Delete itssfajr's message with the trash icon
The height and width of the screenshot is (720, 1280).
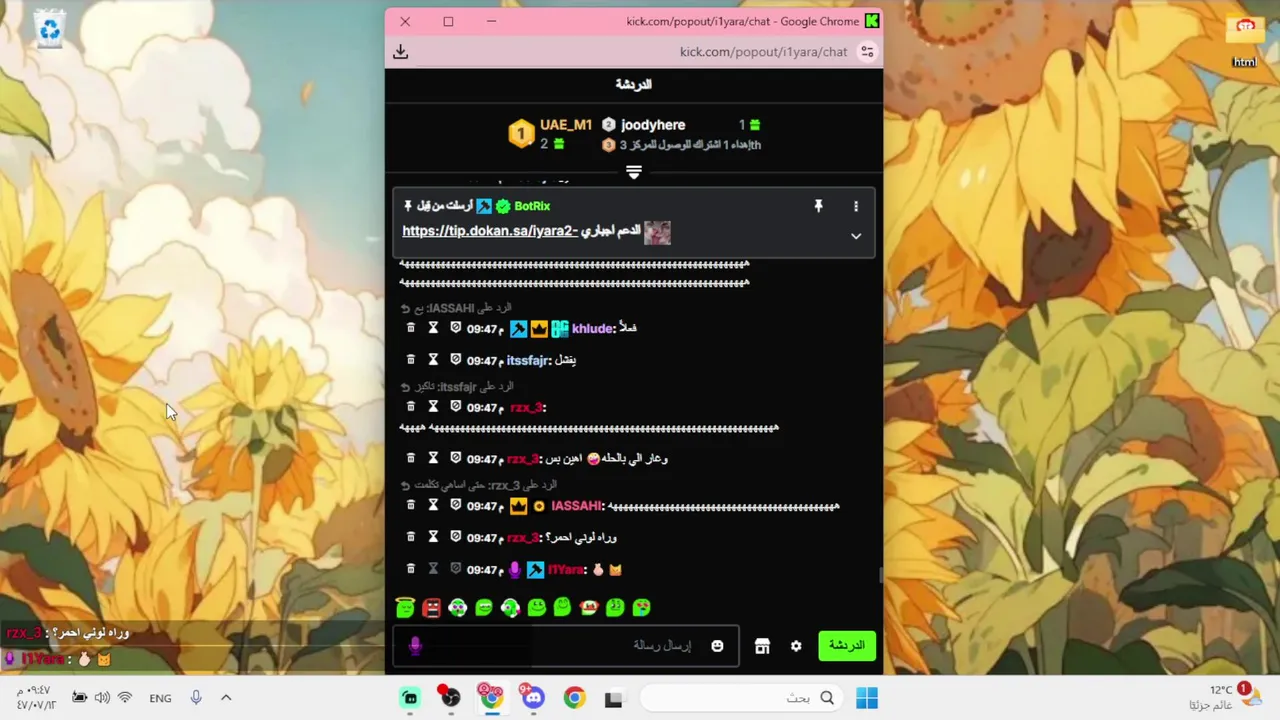point(410,359)
